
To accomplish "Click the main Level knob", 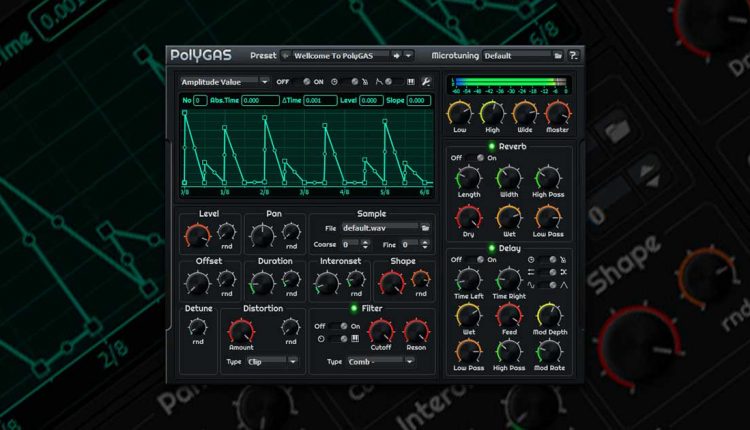I will [198, 235].
